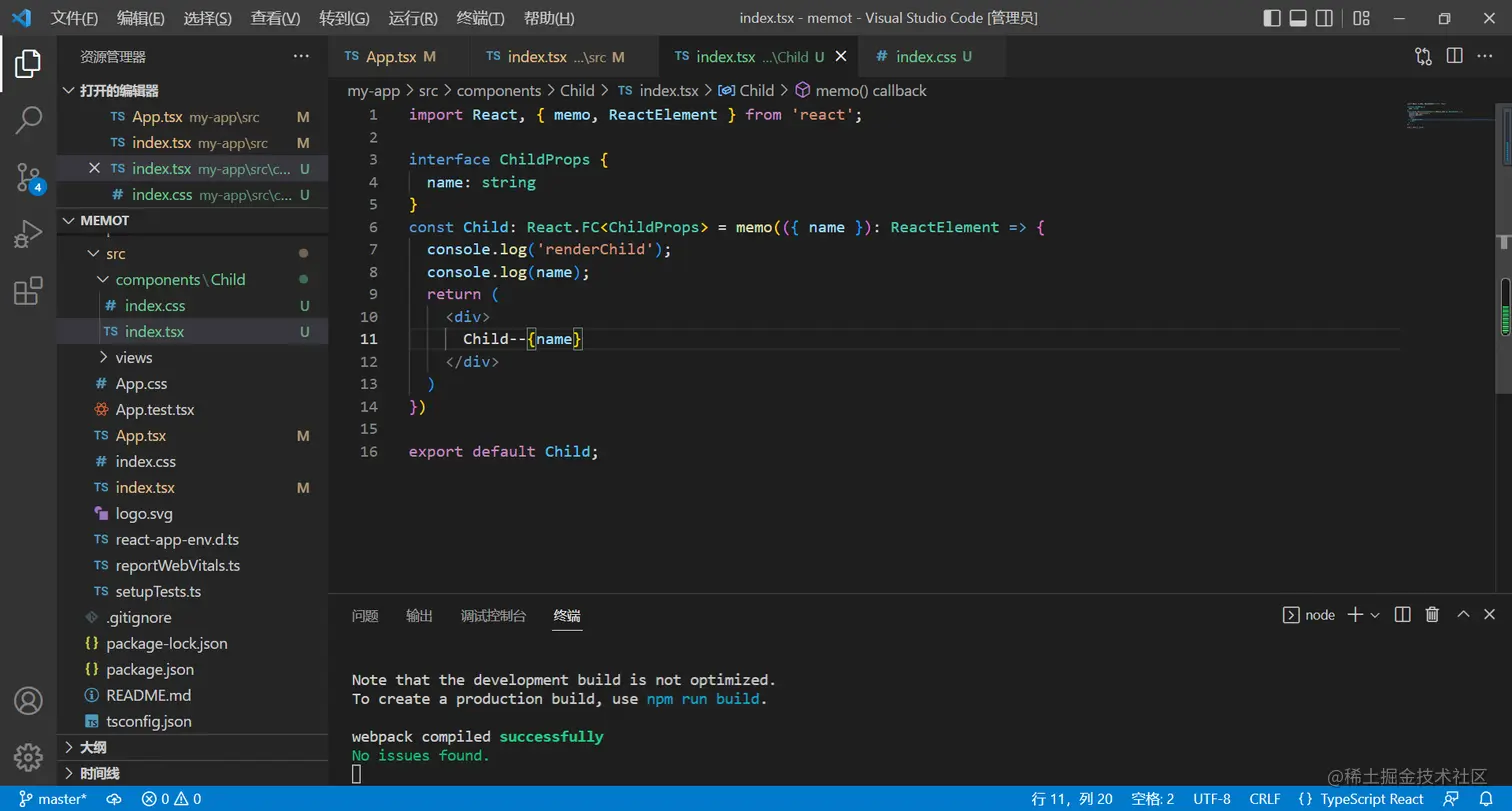
Task: Open the Search view in activity bar
Action: 28,120
